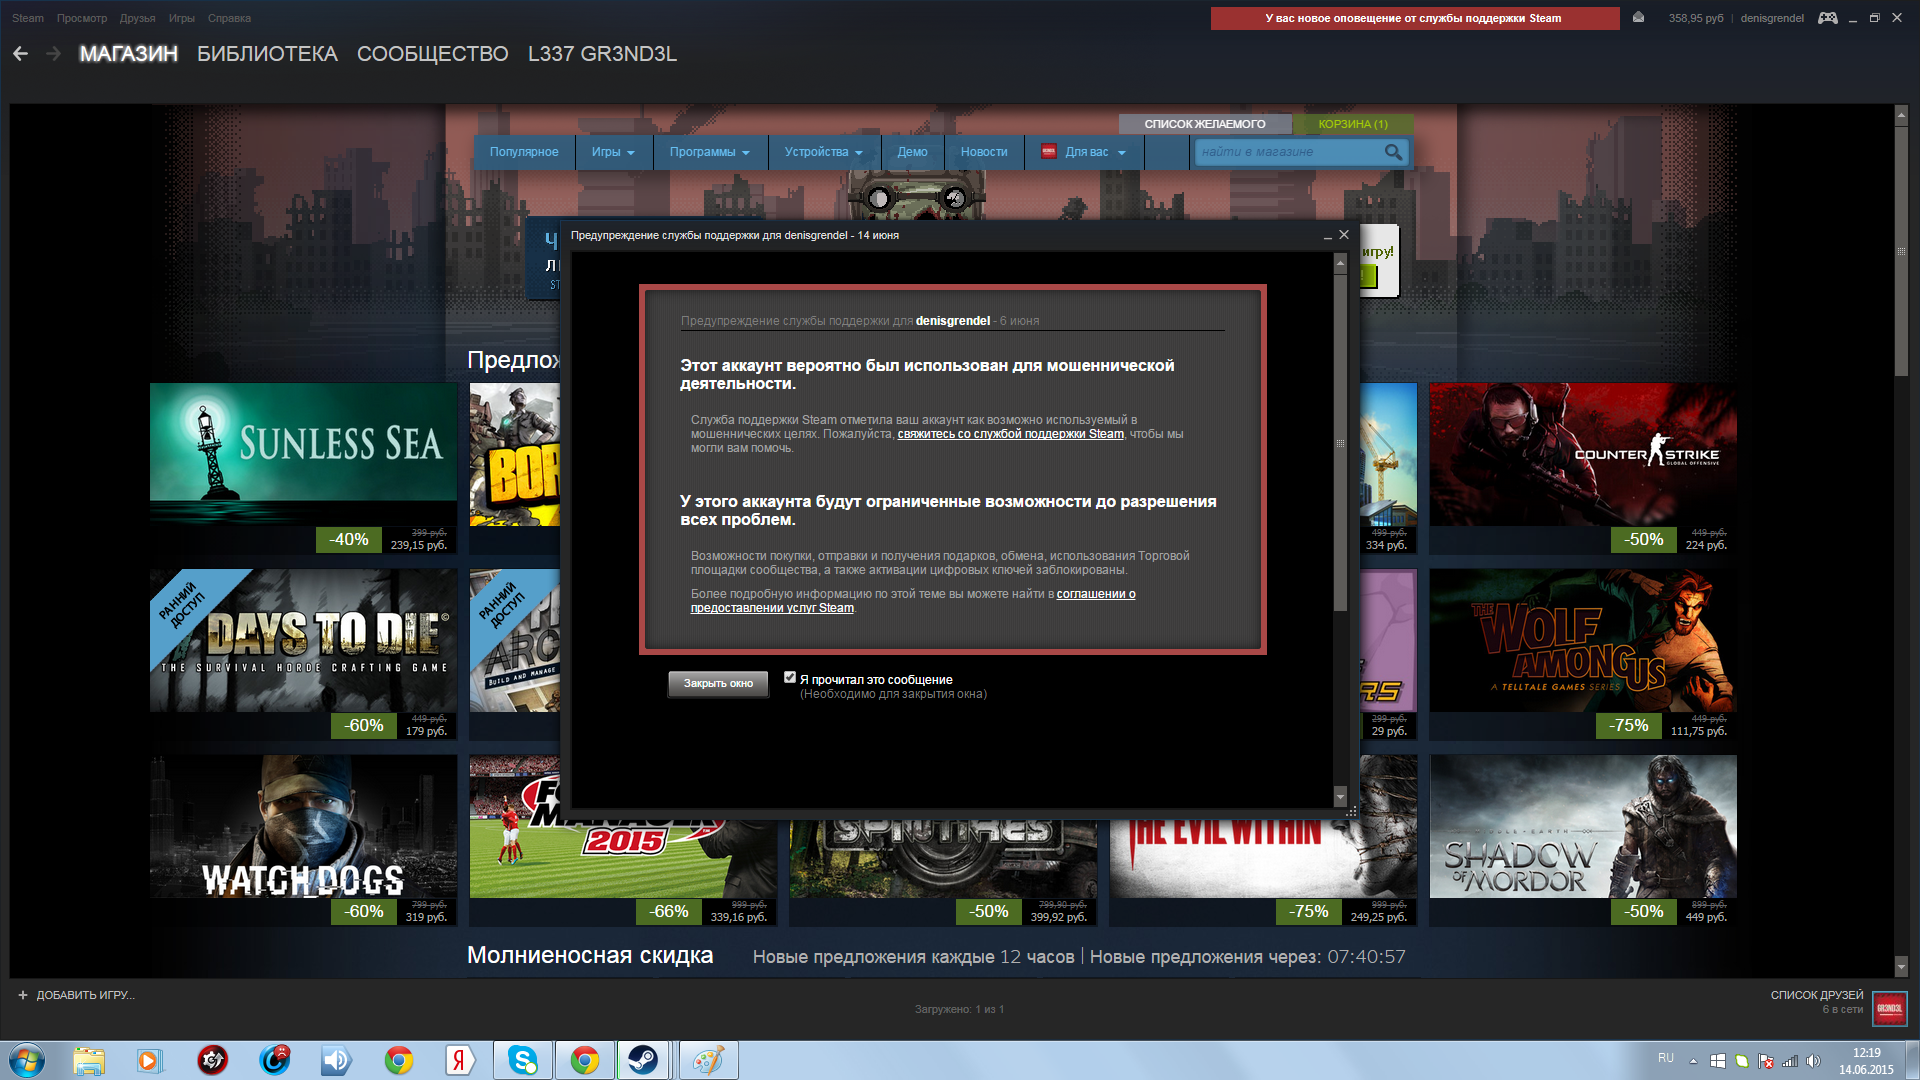Screen dimensions: 1920x1080
Task: Click the add game plus icon
Action: pyautogui.click(x=23, y=995)
